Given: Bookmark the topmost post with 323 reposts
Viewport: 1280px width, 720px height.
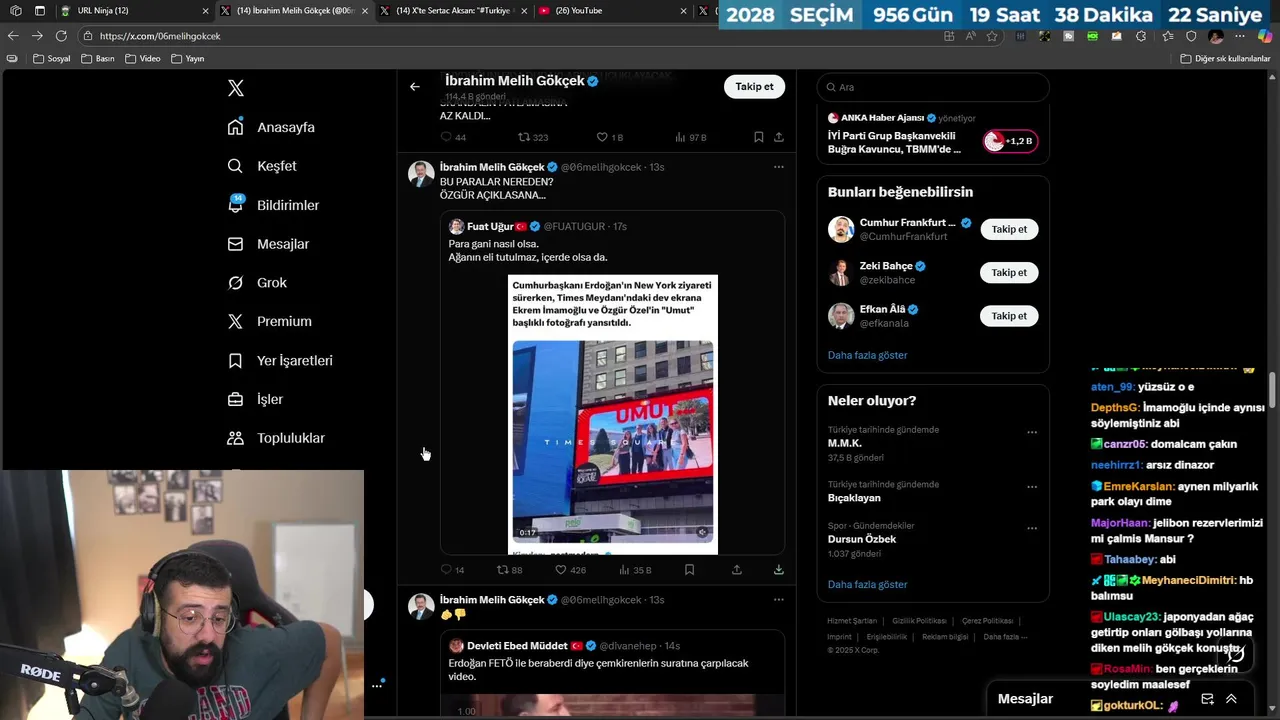Looking at the screenshot, I should (x=758, y=137).
